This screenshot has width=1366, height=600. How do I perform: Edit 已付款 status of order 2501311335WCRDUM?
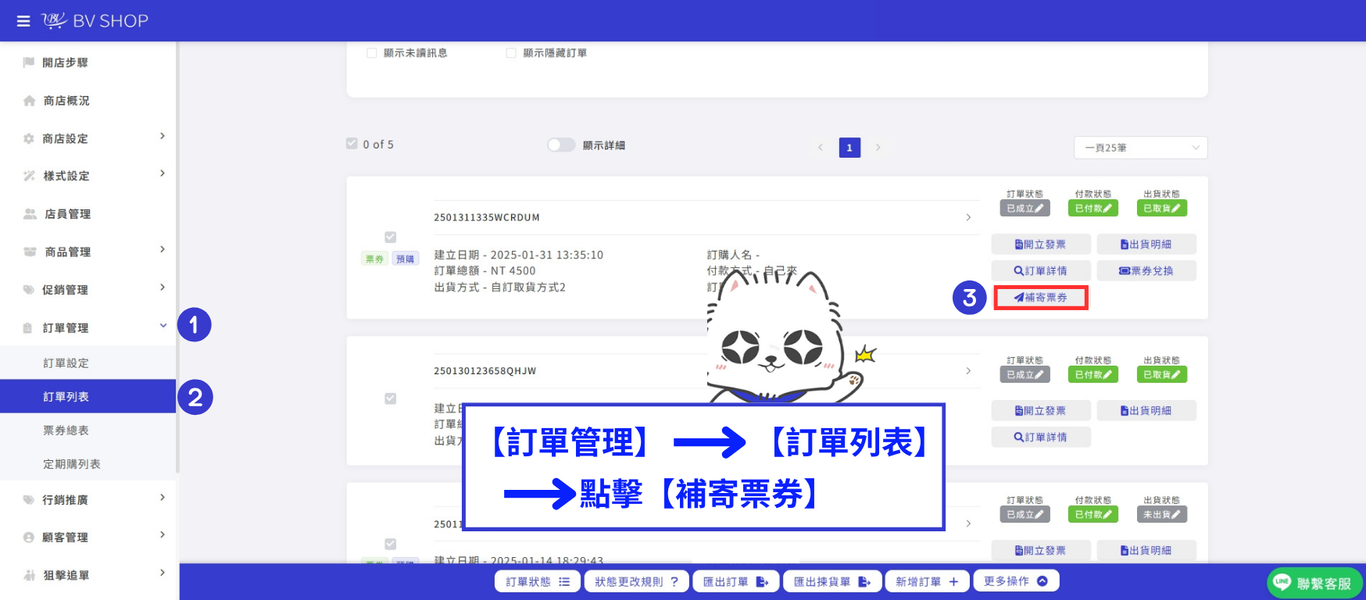(x=1093, y=208)
